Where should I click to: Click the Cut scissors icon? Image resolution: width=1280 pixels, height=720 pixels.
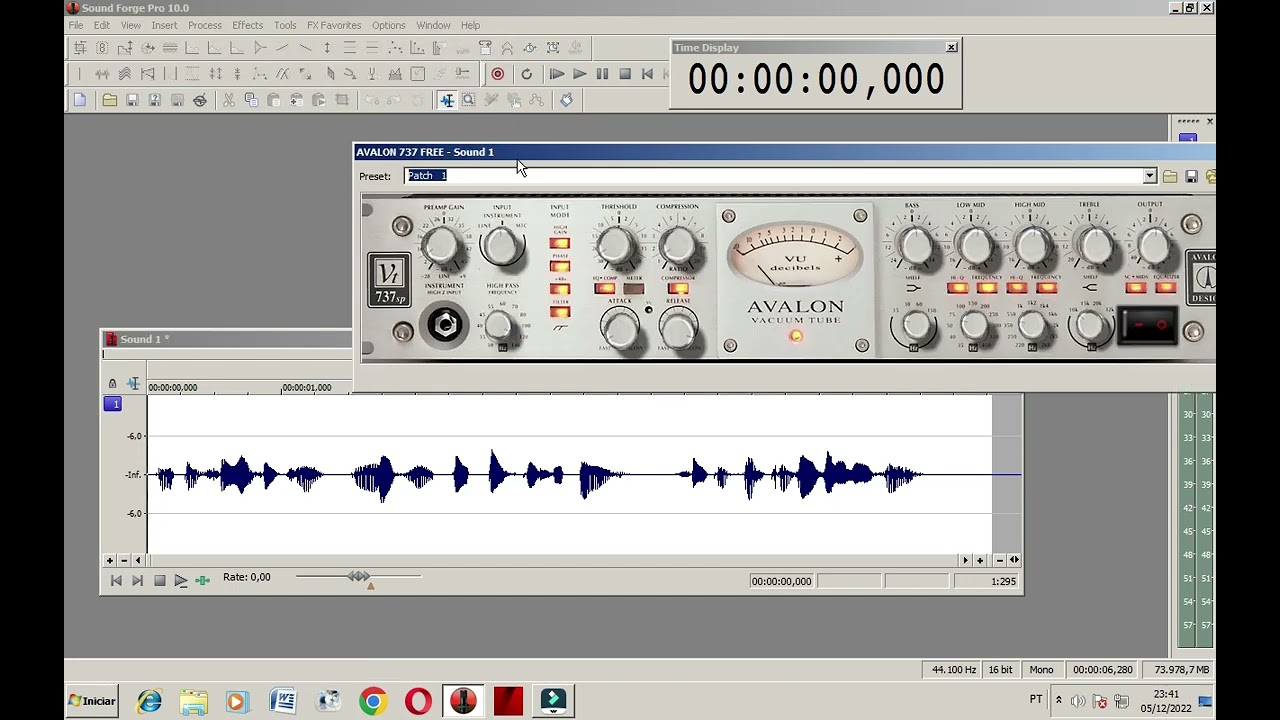[x=229, y=100]
